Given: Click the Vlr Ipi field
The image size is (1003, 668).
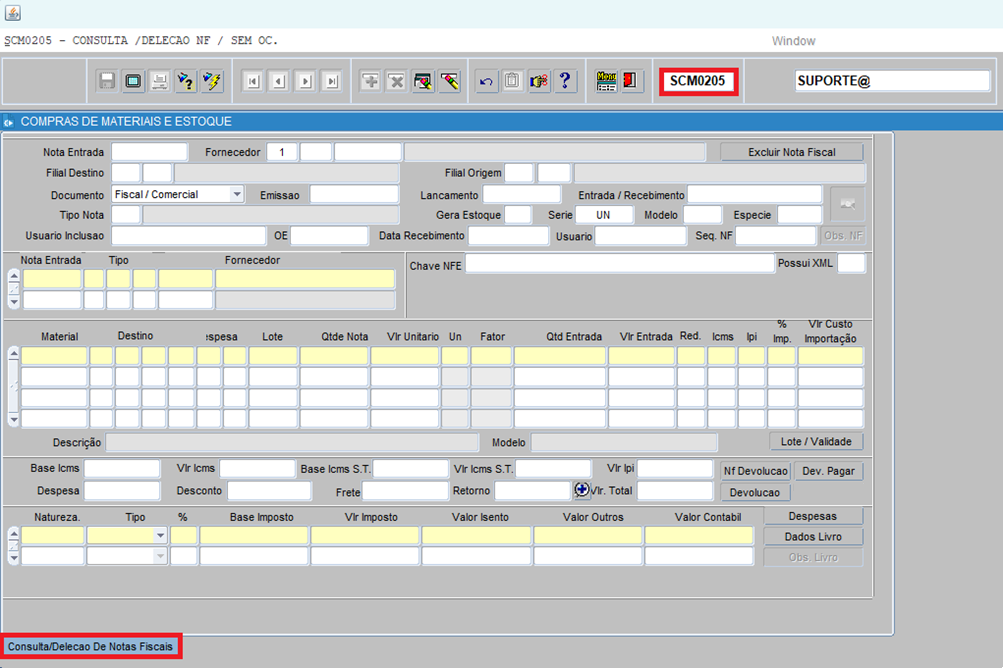Looking at the screenshot, I should pyautogui.click(x=675, y=469).
